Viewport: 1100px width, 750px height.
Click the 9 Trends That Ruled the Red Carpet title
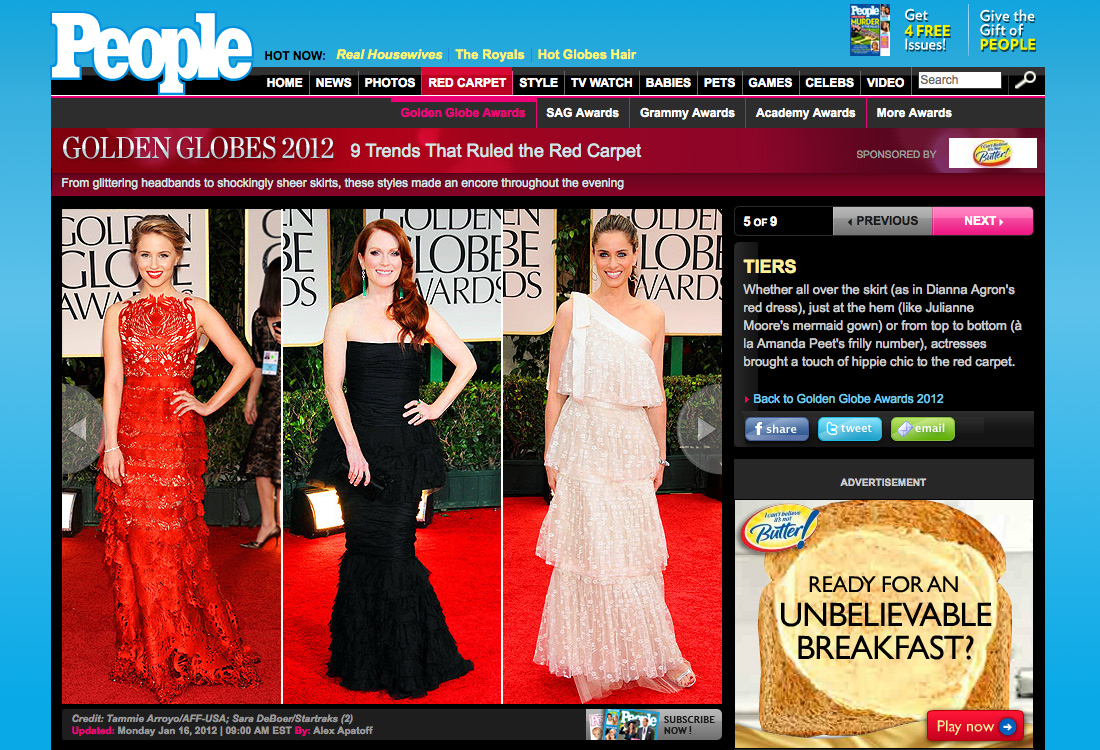point(495,151)
